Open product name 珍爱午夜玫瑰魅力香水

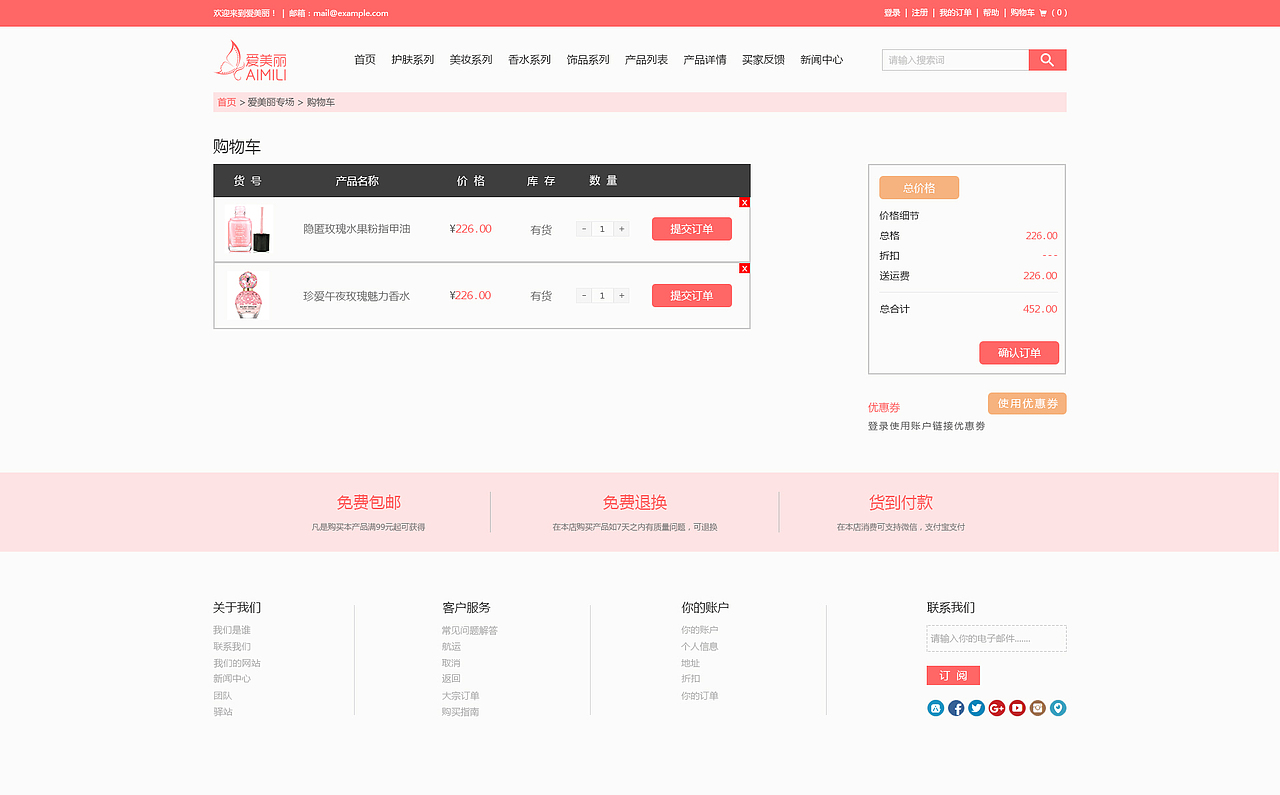coord(357,296)
